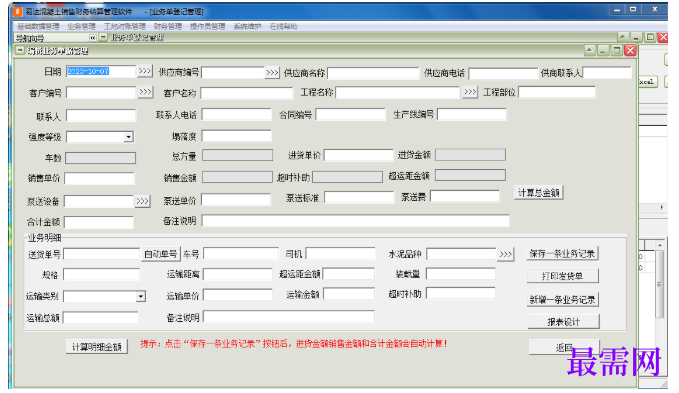Click the 供应商电话 input field
The height and width of the screenshot is (393, 679).
pos(503,73)
